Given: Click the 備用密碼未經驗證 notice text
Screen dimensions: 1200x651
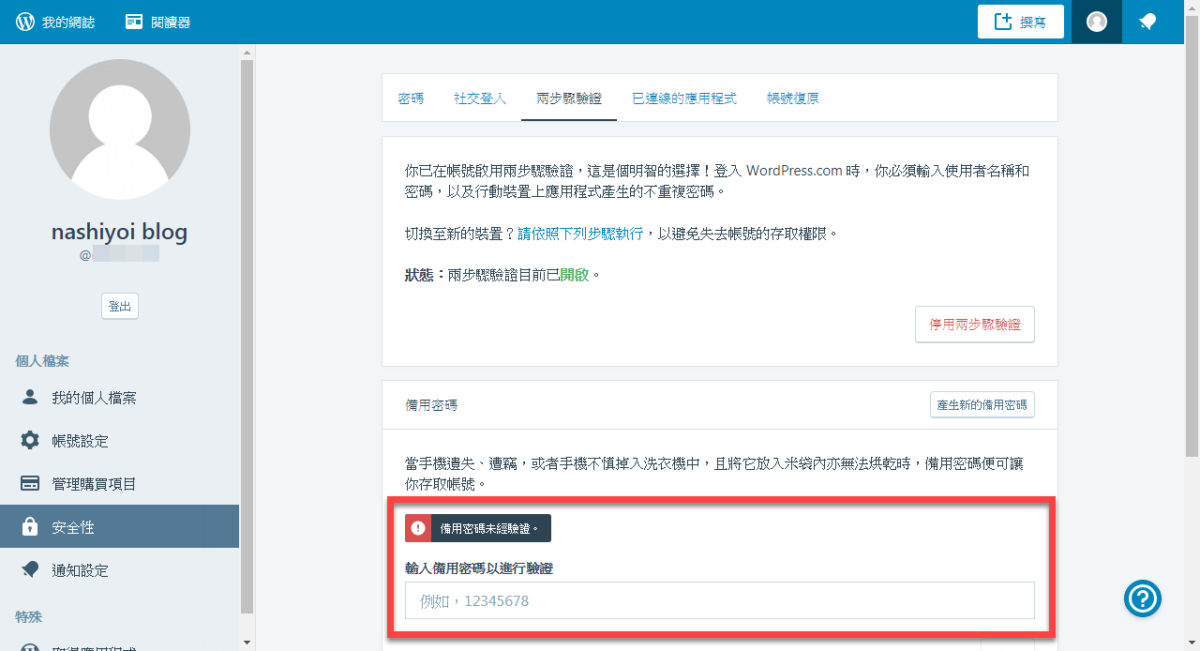Looking at the screenshot, I should (x=489, y=528).
